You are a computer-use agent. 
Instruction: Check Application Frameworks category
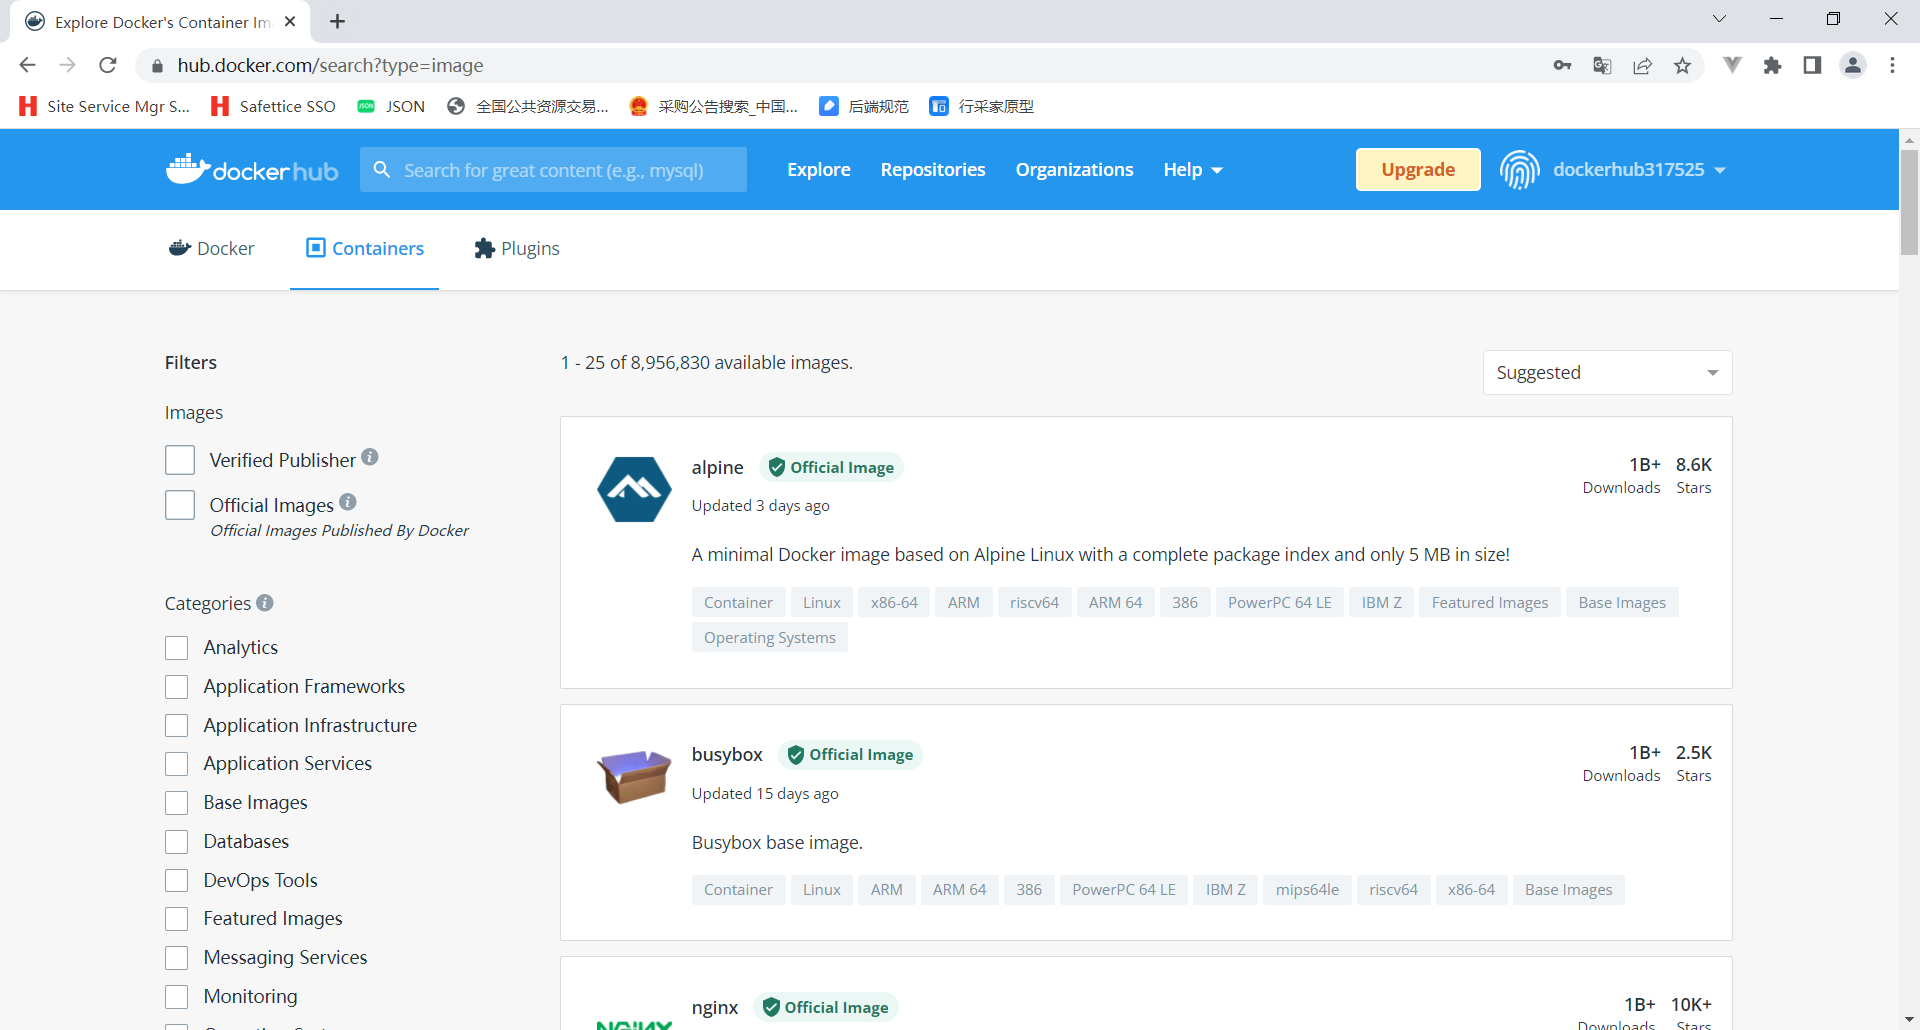[x=177, y=687]
